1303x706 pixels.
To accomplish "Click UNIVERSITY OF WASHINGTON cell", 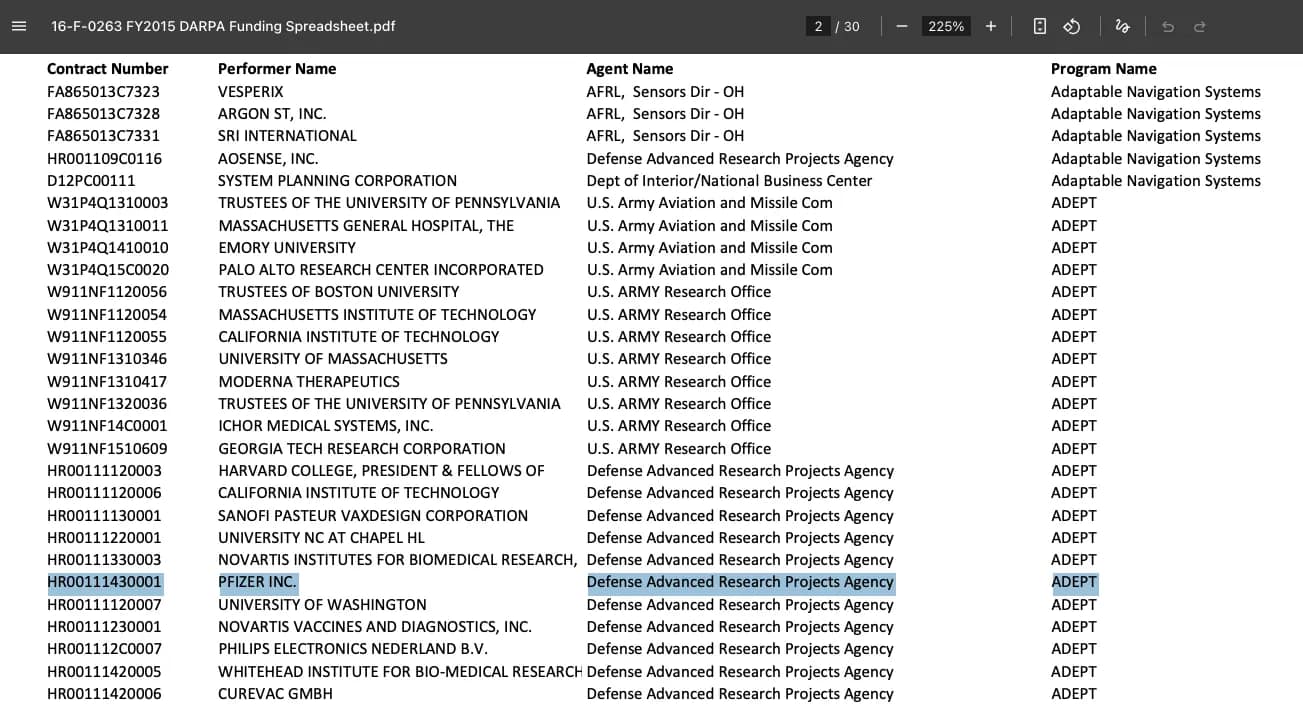I will [x=323, y=605].
